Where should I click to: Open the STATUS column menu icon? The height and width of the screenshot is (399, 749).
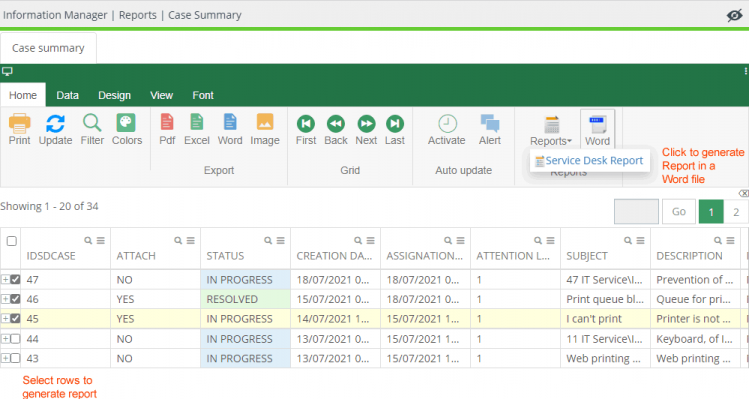click(x=280, y=240)
